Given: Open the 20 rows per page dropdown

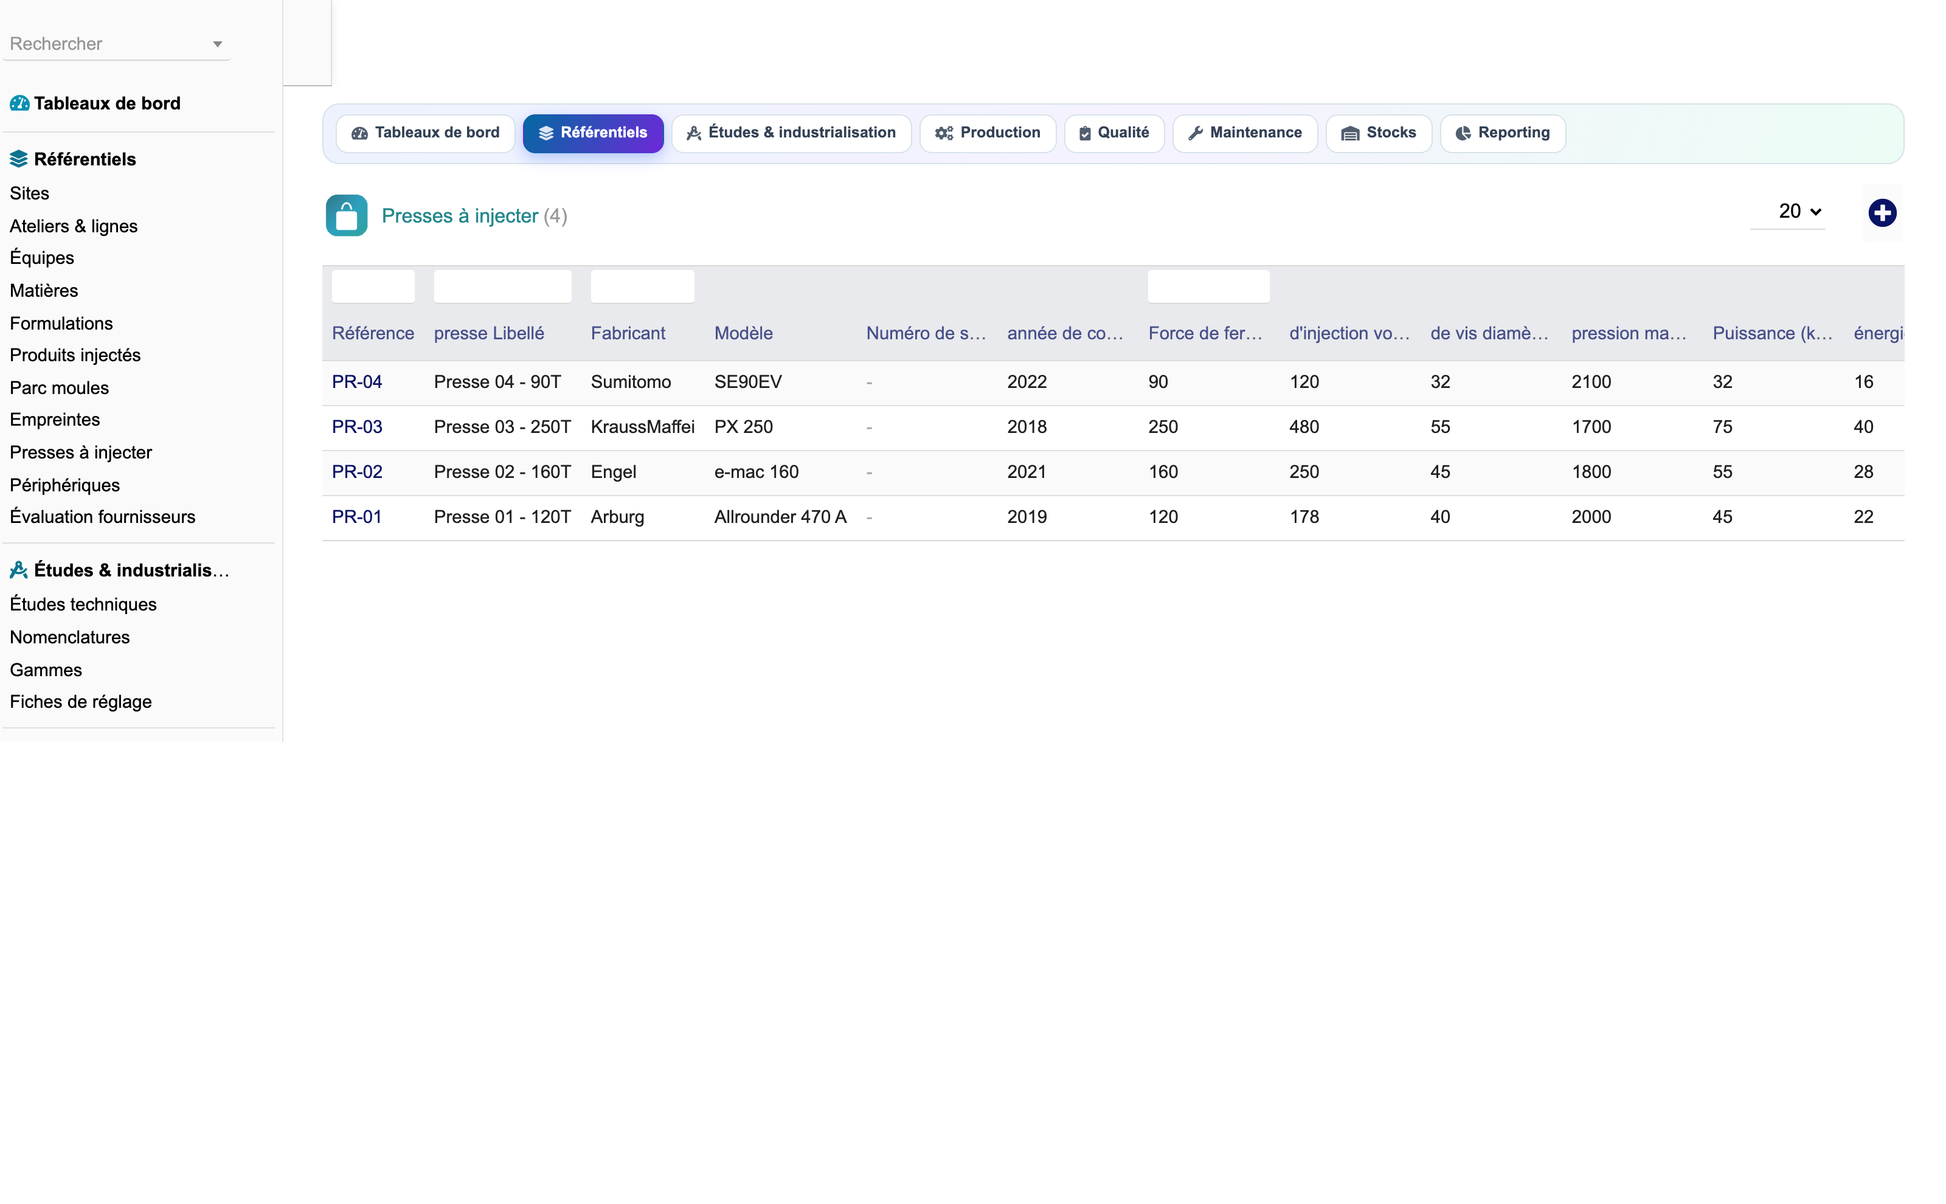Looking at the screenshot, I should click(x=1788, y=211).
